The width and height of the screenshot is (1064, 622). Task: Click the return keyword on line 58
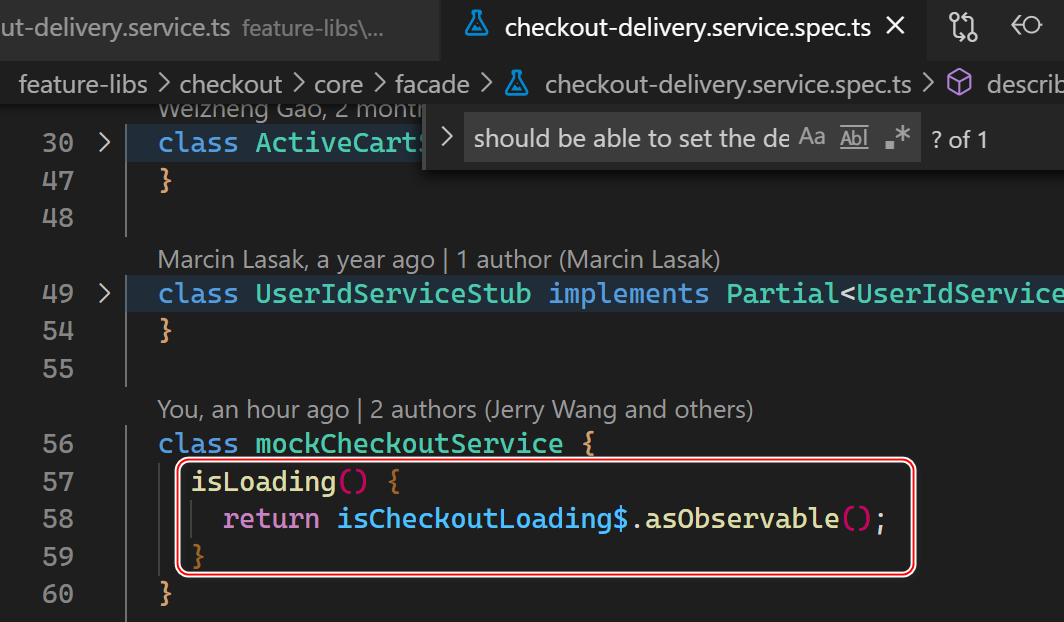pos(271,518)
